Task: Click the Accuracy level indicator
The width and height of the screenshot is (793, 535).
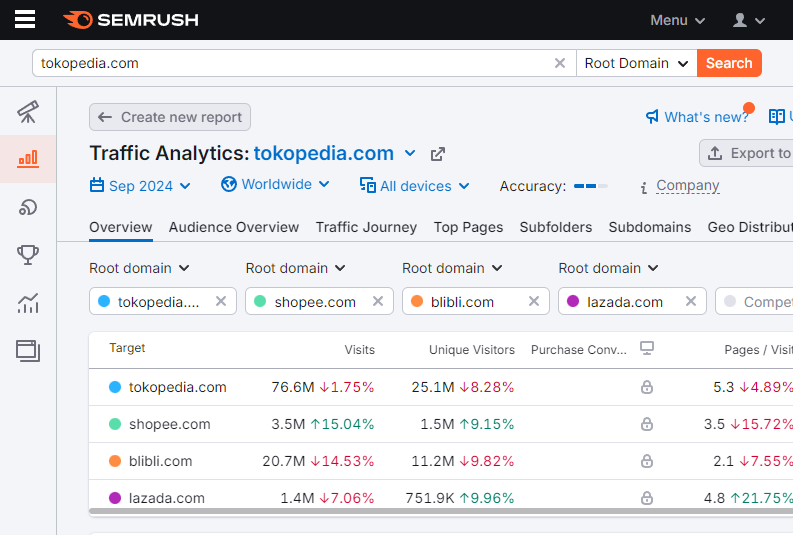Action: [x=591, y=186]
